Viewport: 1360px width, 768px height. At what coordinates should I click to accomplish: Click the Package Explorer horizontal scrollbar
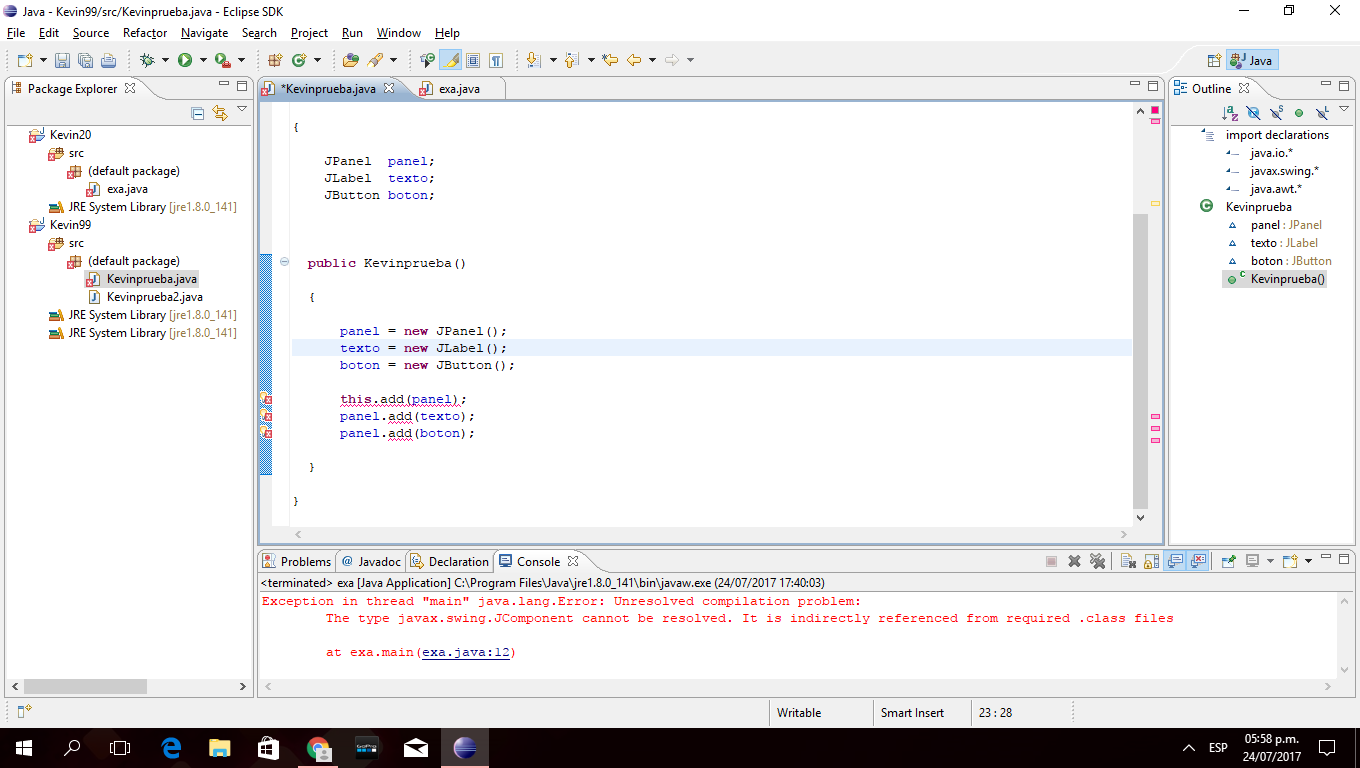(x=85, y=687)
